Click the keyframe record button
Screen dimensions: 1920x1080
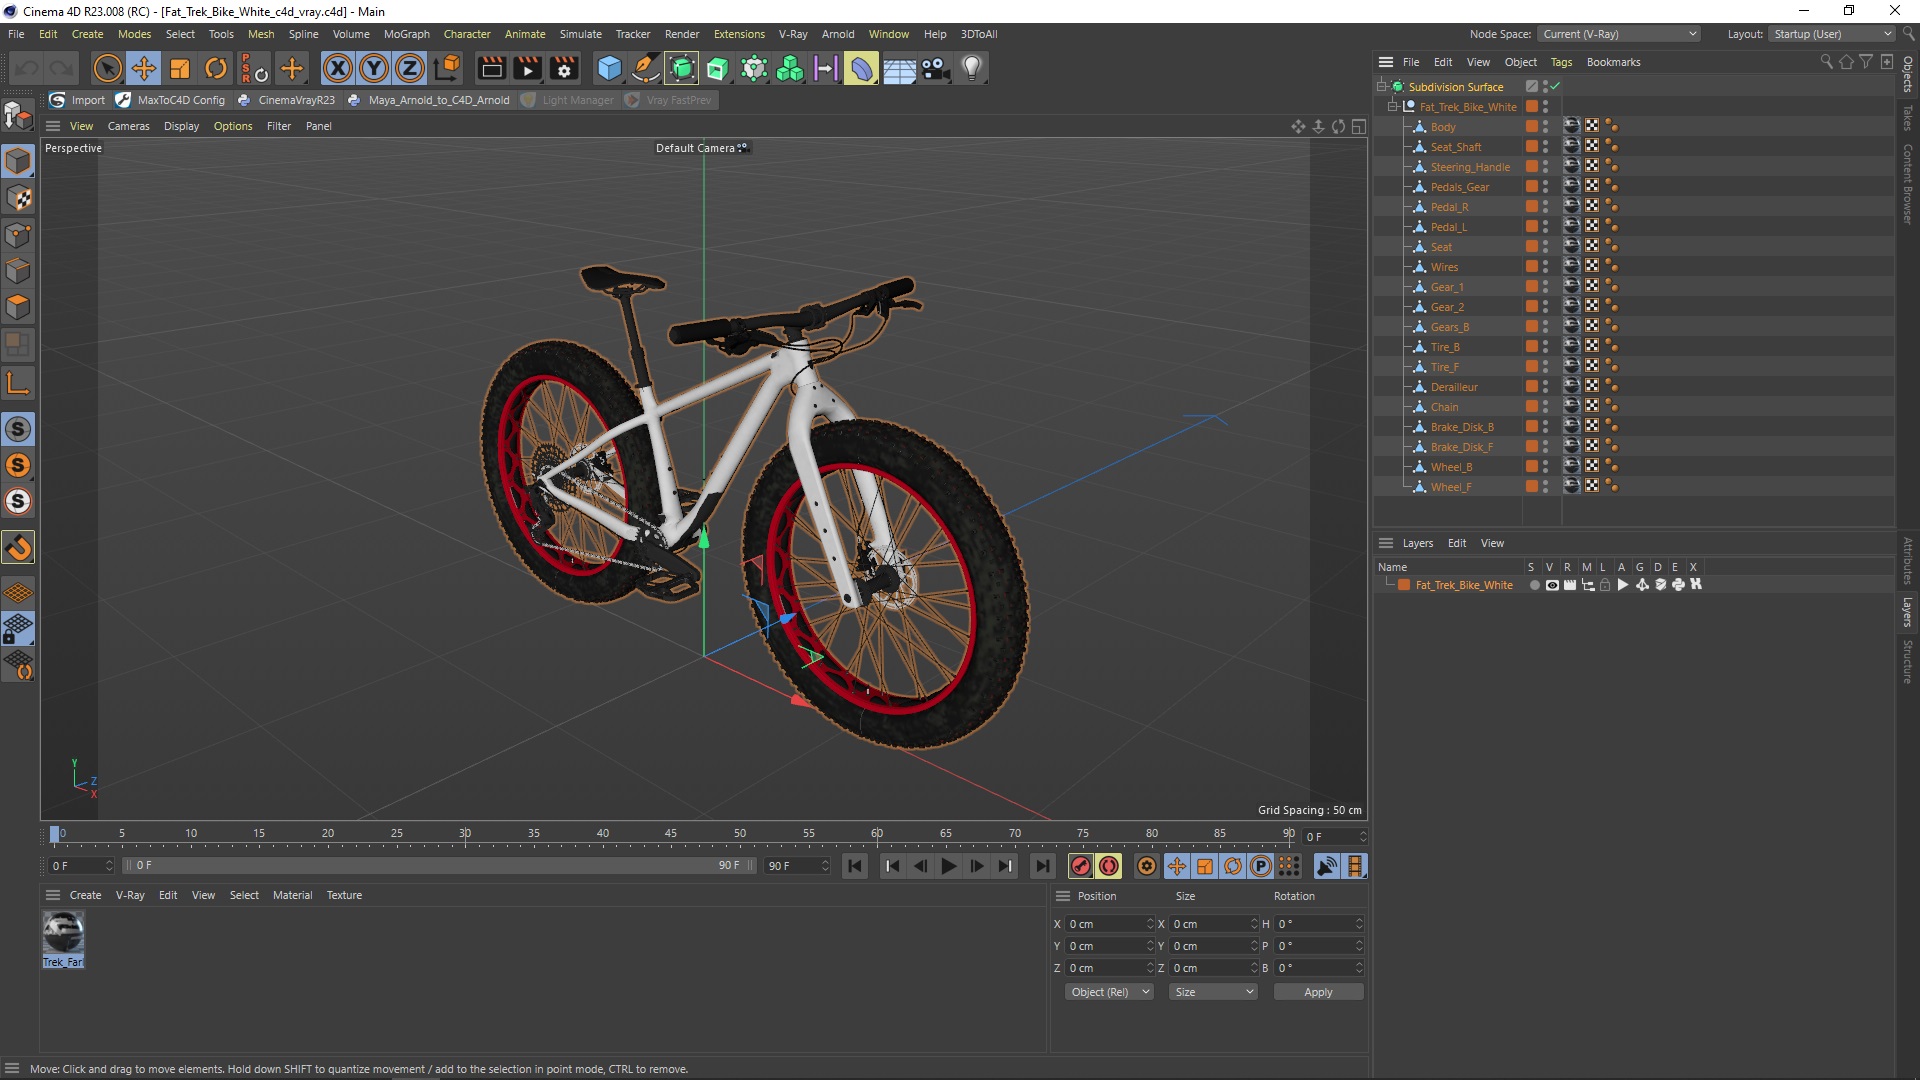1079,865
